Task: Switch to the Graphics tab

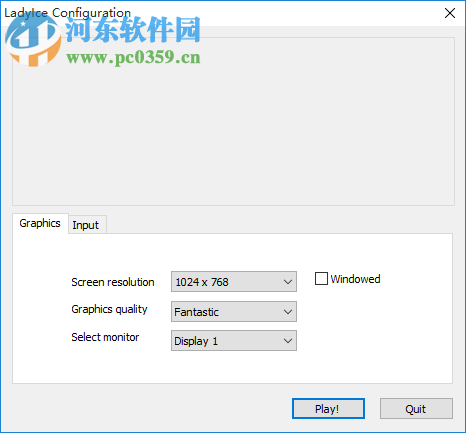Action: tap(40, 223)
